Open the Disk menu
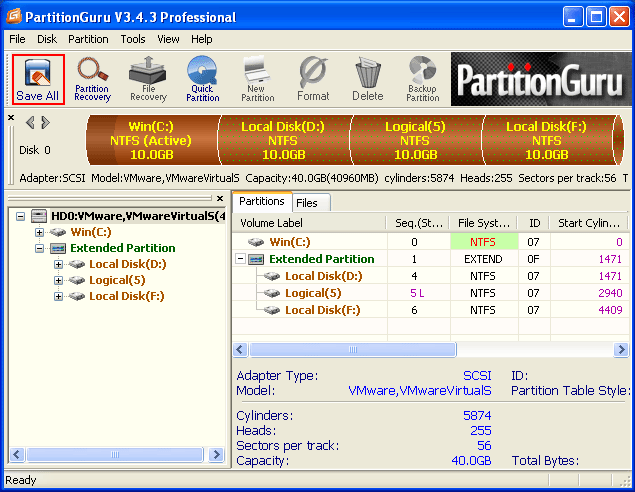Screen dimensions: 635x492 point(47,39)
